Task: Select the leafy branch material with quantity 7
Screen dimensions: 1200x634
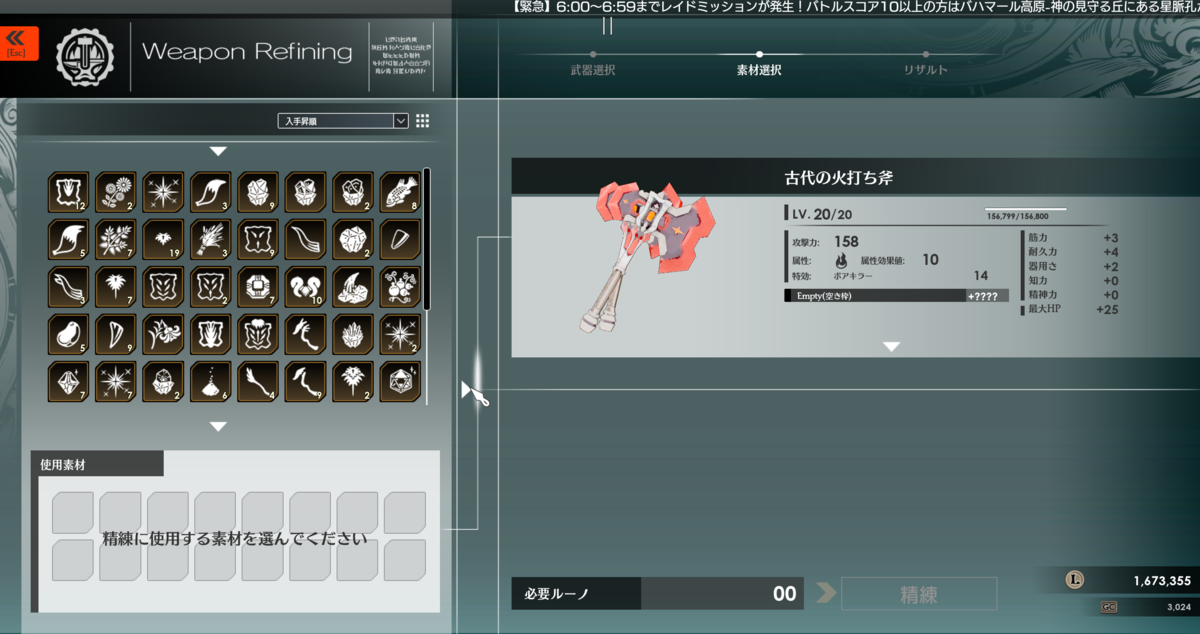Action: click(x=116, y=239)
